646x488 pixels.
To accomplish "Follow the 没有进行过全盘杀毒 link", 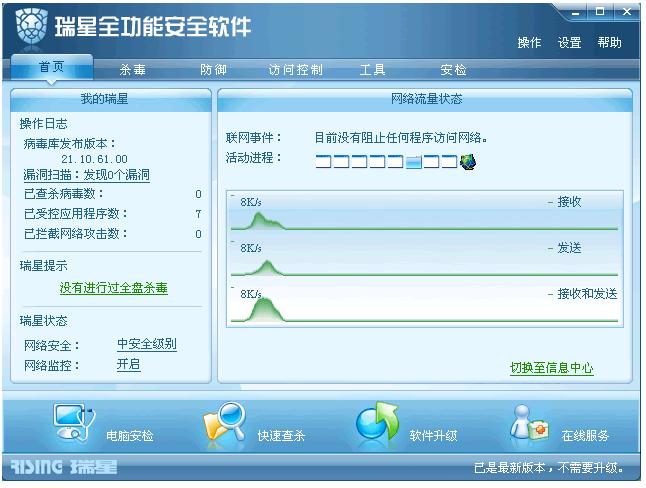I will [x=114, y=288].
